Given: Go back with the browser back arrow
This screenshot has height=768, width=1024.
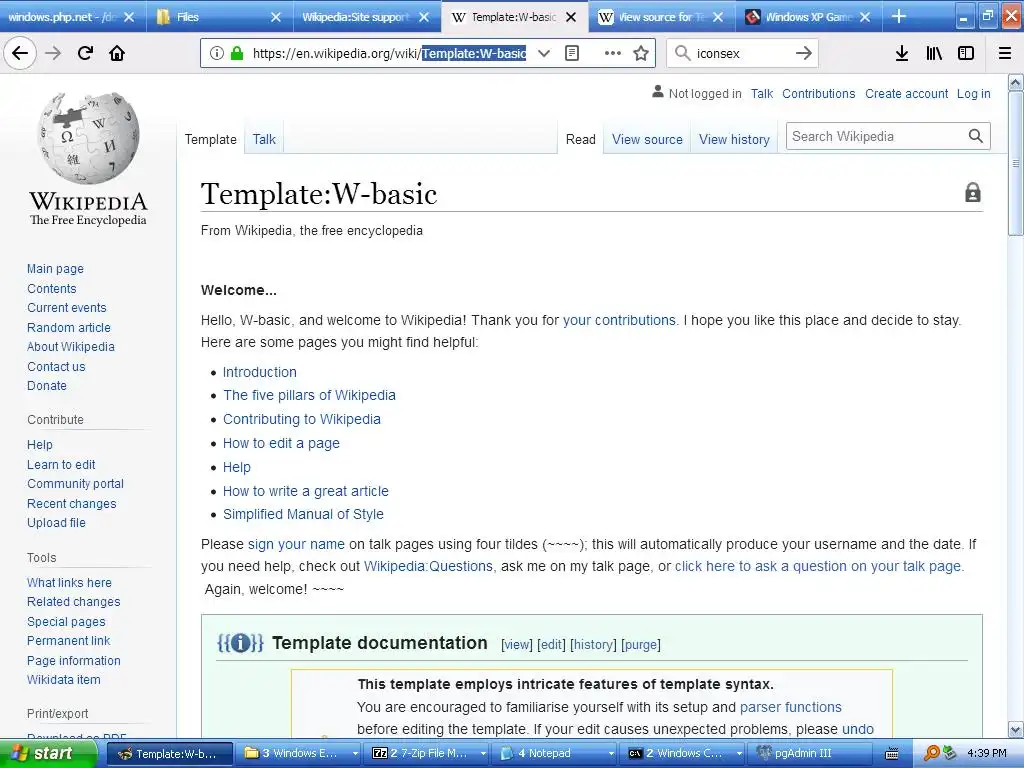Looking at the screenshot, I should pyautogui.click(x=20, y=53).
